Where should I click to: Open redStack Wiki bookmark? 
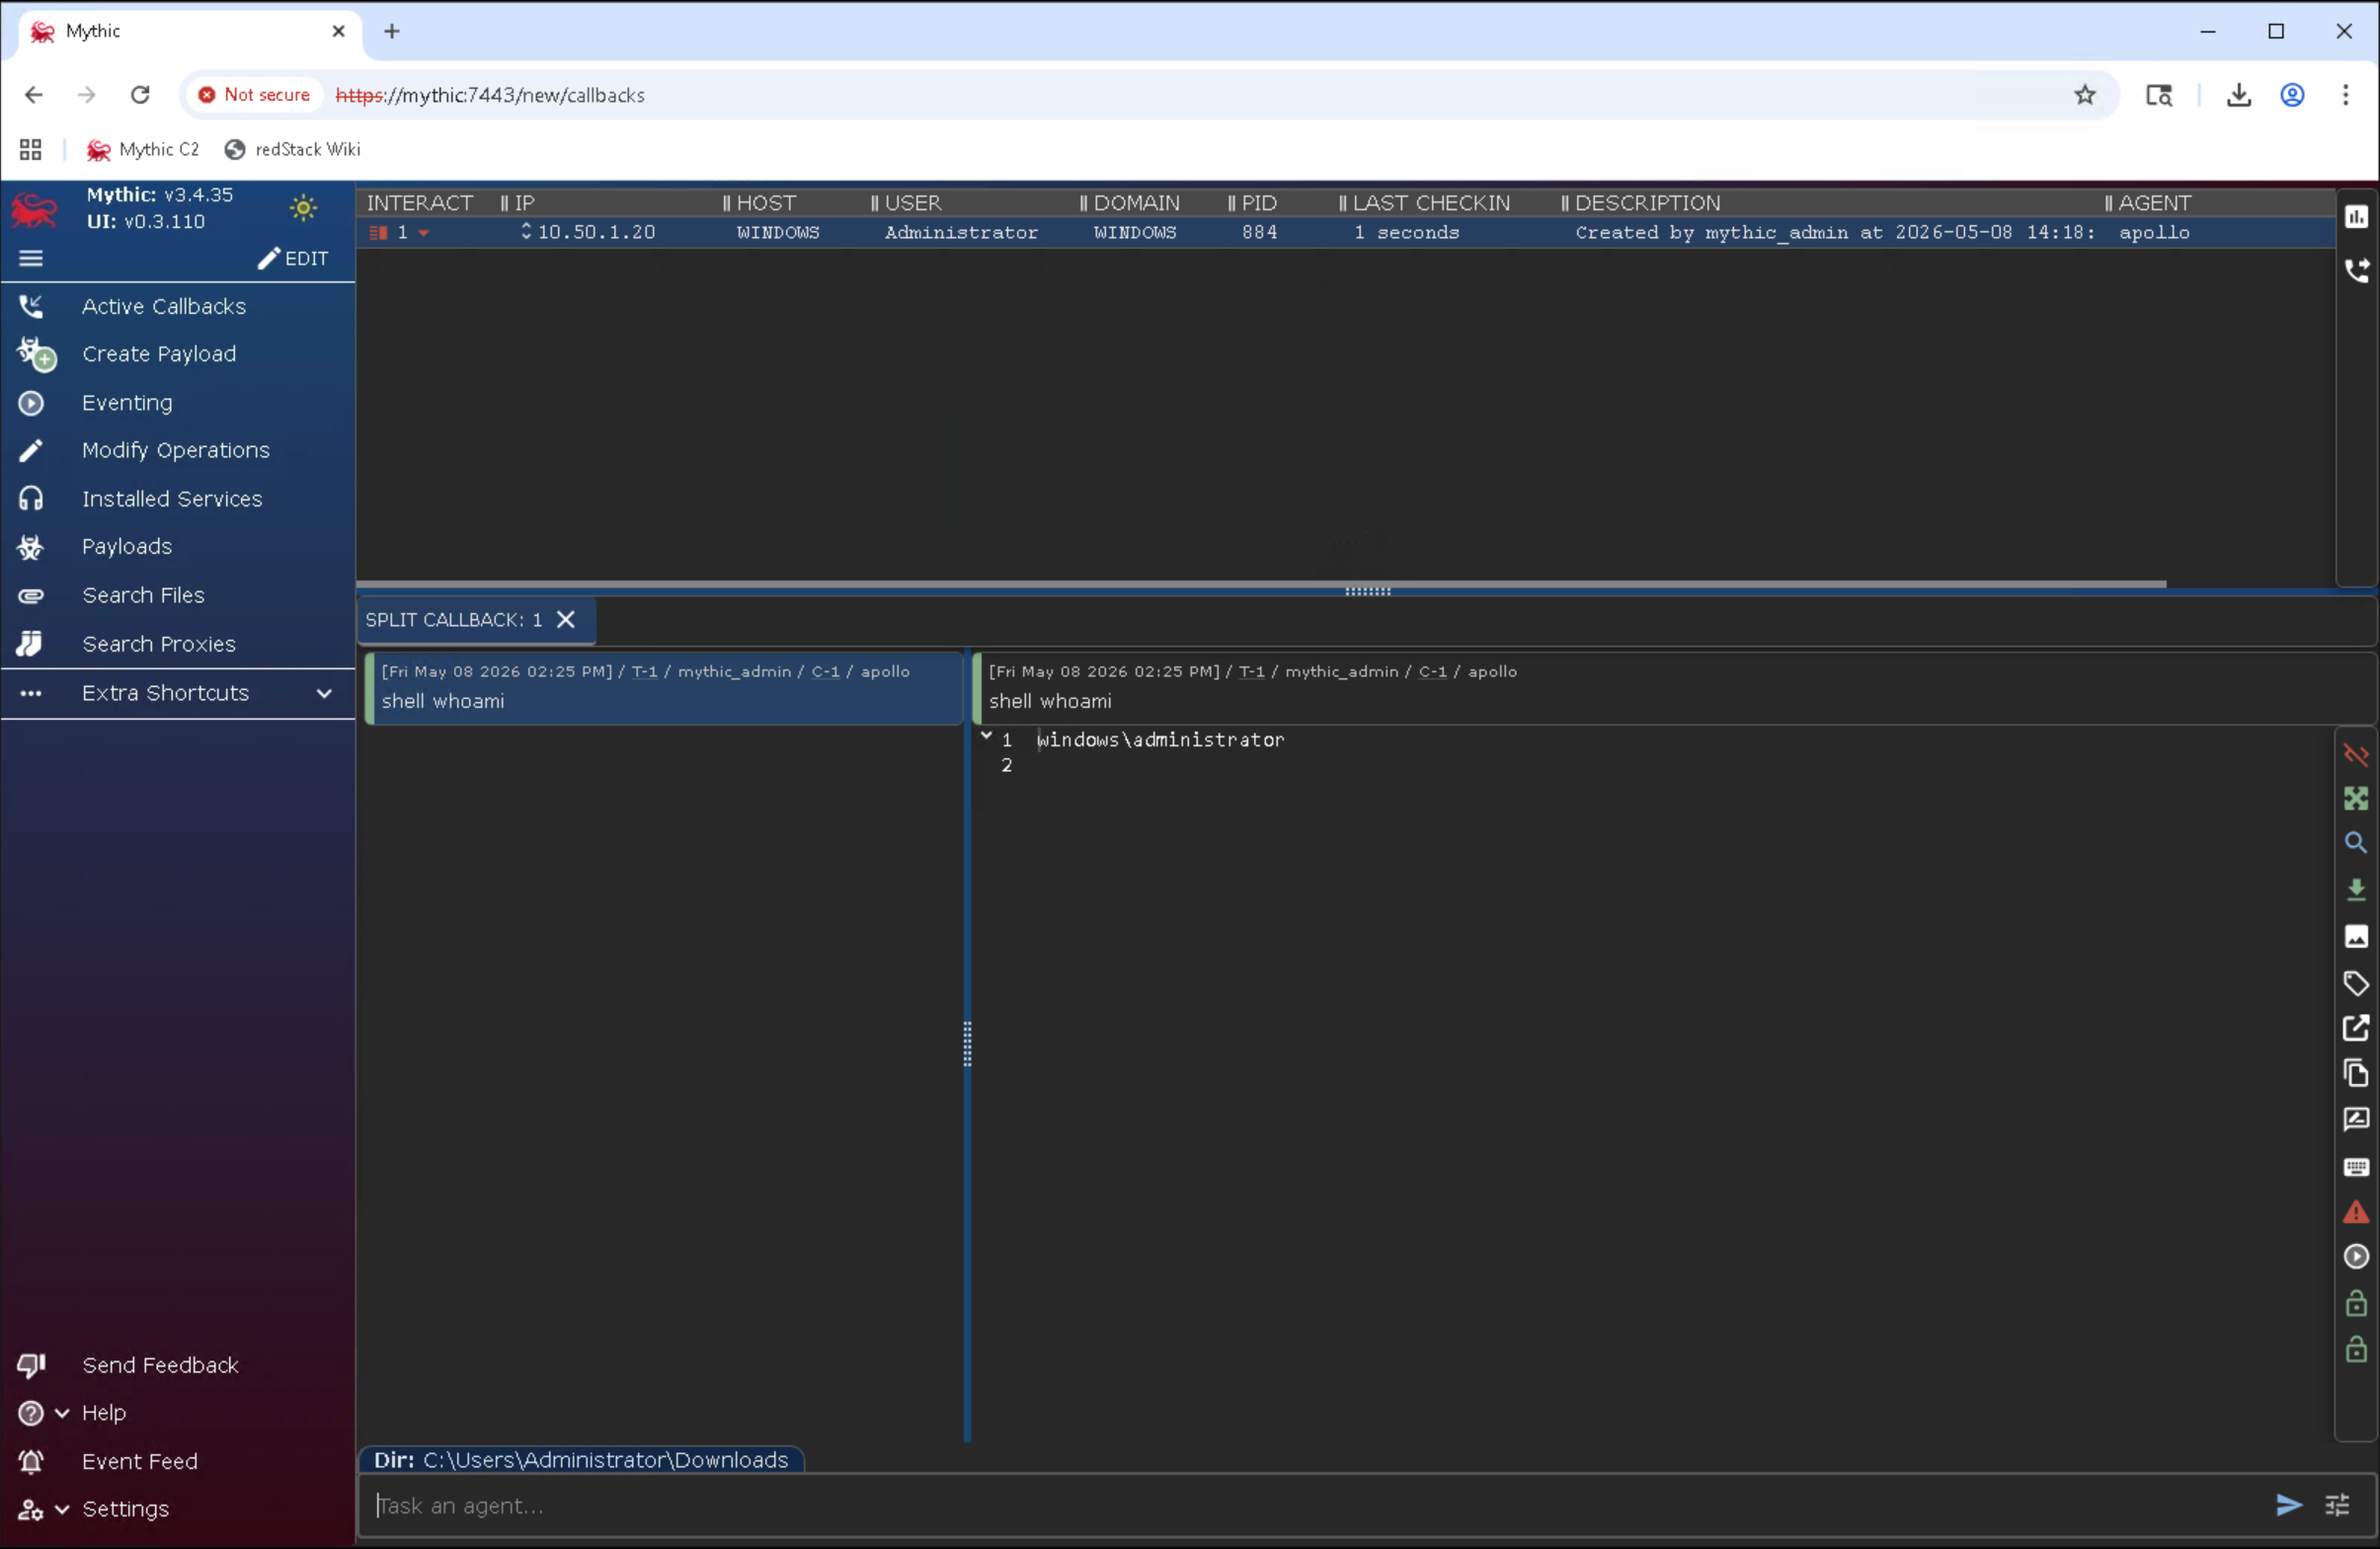coord(292,149)
